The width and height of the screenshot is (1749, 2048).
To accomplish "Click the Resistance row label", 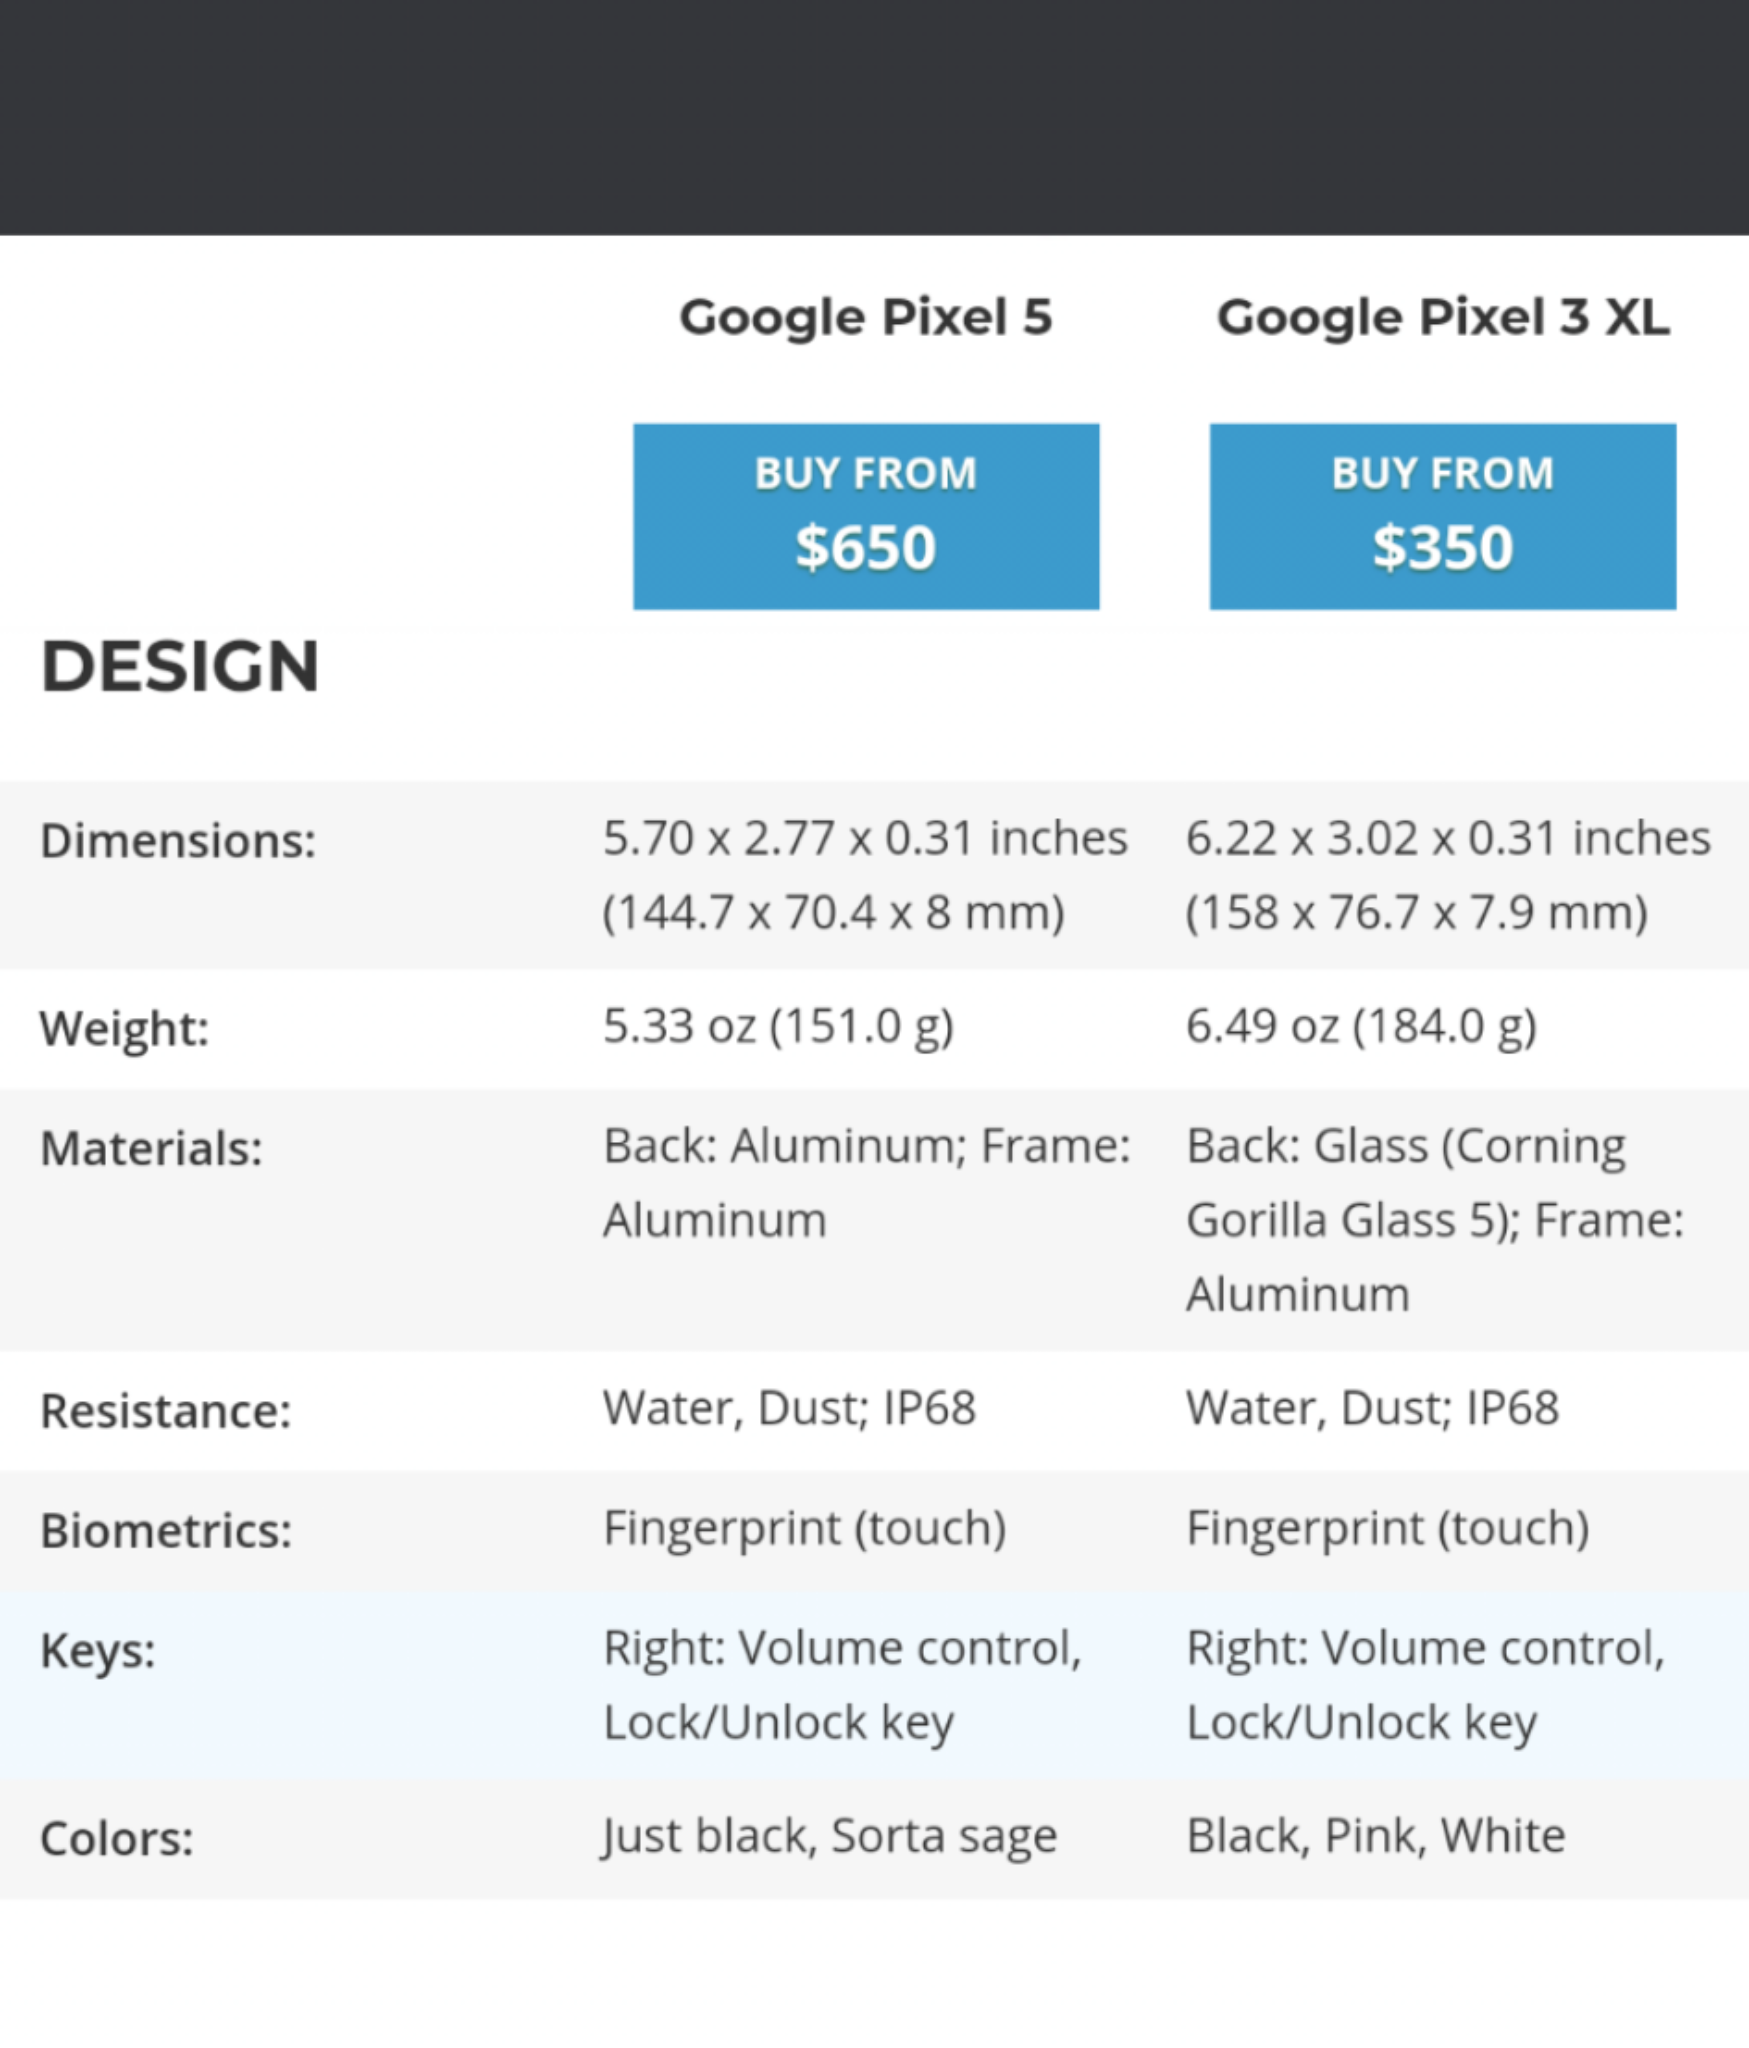I will pos(166,1411).
